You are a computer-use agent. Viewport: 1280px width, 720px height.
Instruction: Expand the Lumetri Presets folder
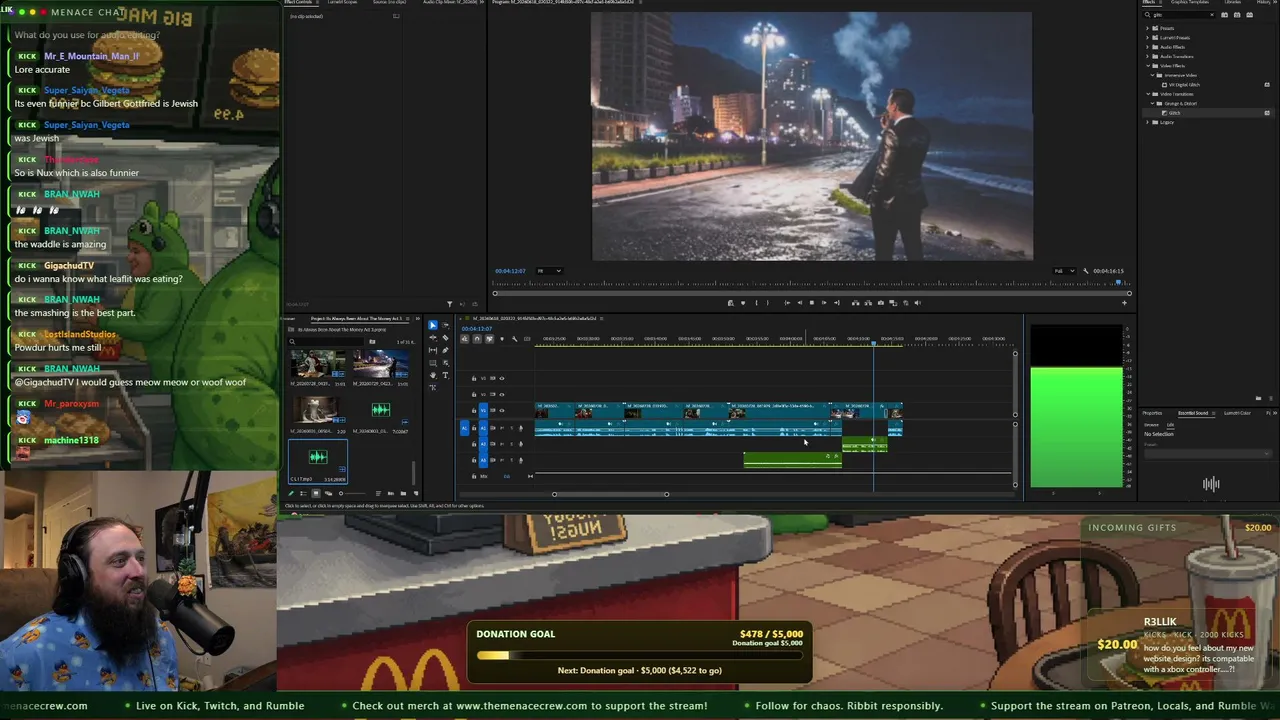pyautogui.click(x=1148, y=37)
